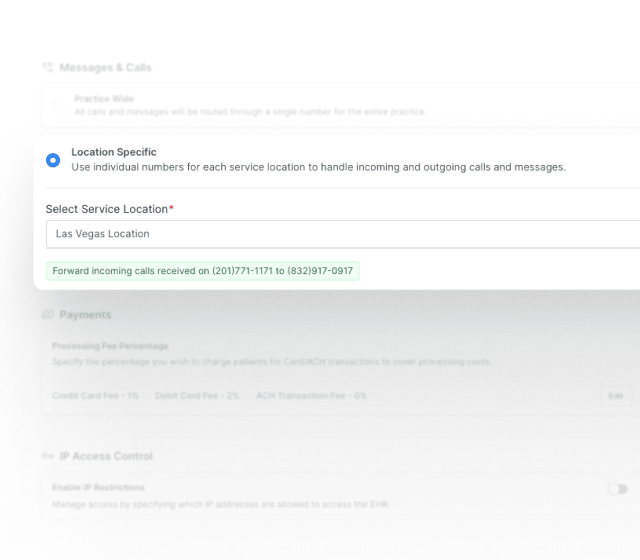Click the Credit Card Fee value
640x560 pixels.
pos(95,396)
